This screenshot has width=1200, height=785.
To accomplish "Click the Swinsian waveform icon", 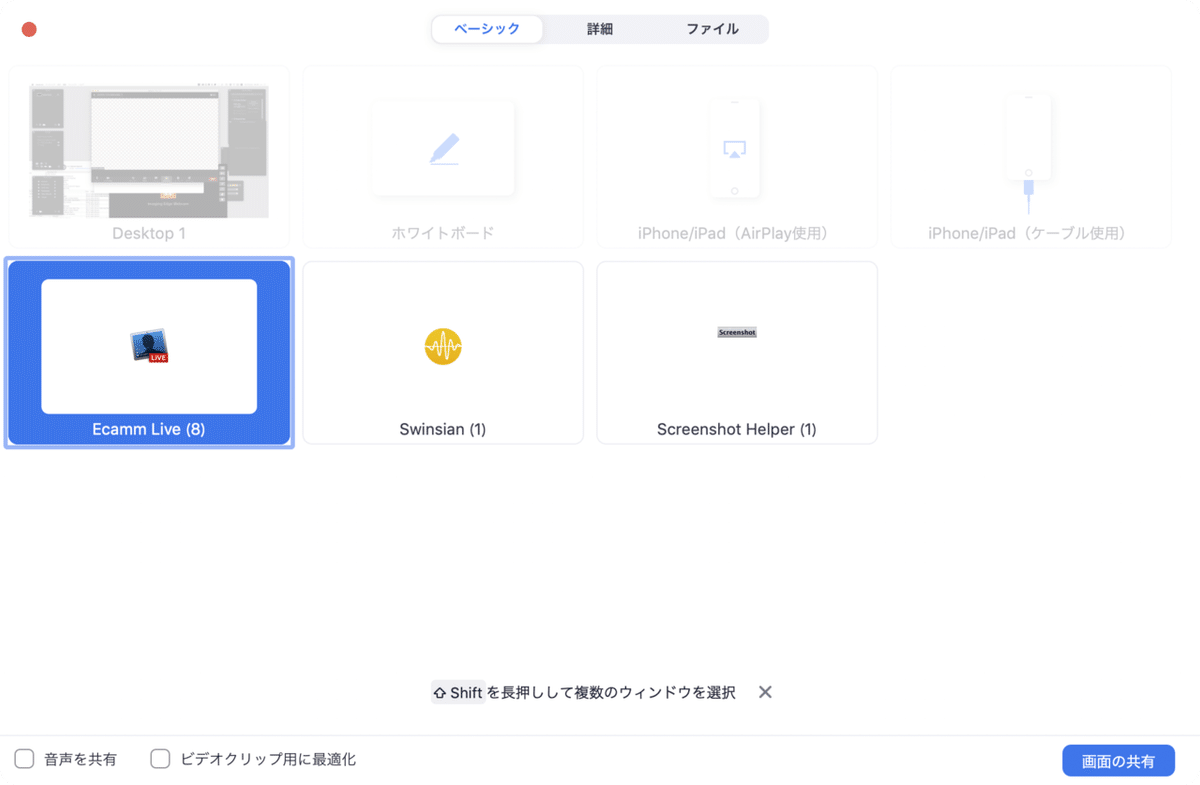I will click(443, 346).
